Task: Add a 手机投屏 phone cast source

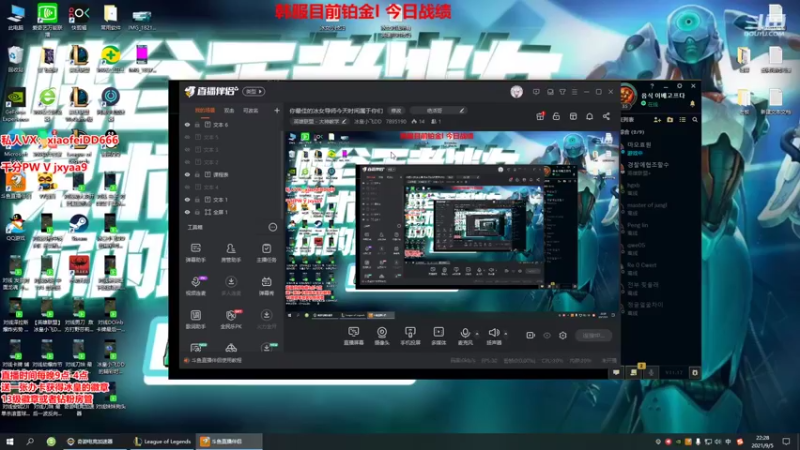Action: (x=410, y=336)
